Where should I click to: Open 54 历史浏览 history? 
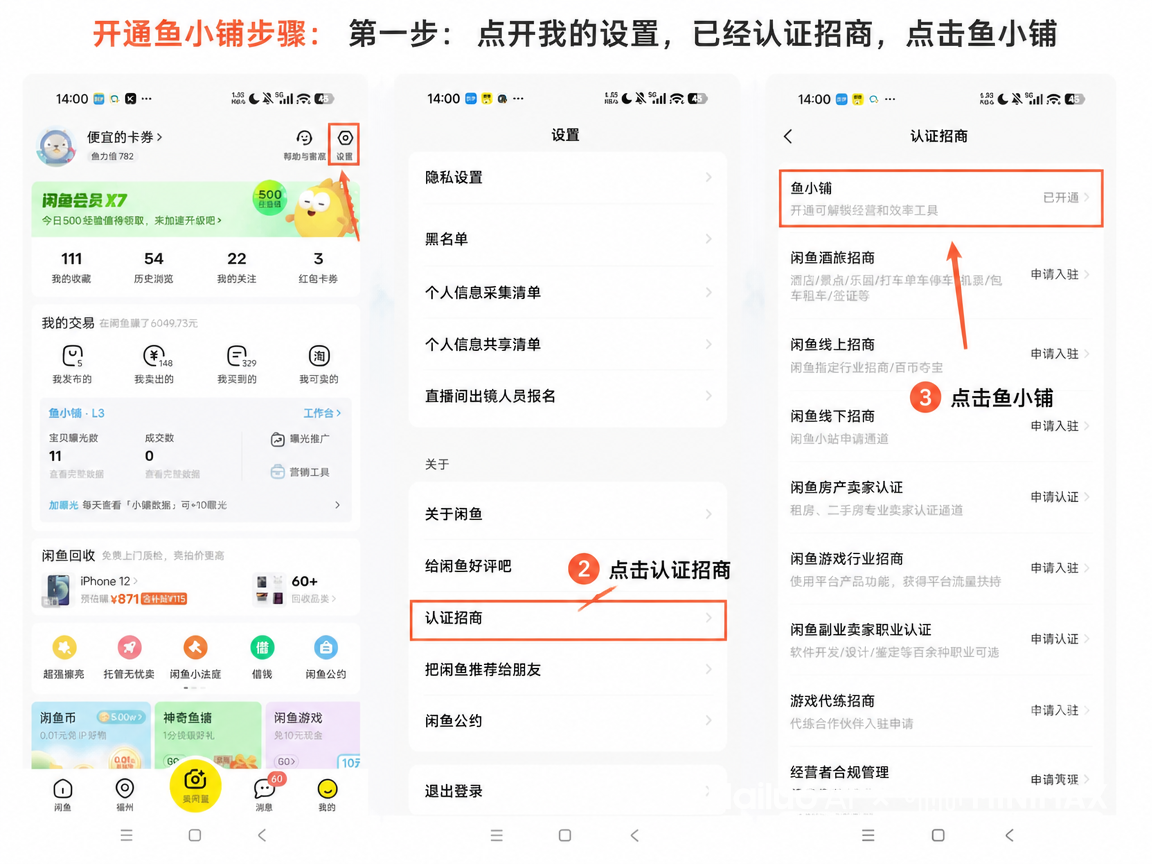tap(154, 267)
